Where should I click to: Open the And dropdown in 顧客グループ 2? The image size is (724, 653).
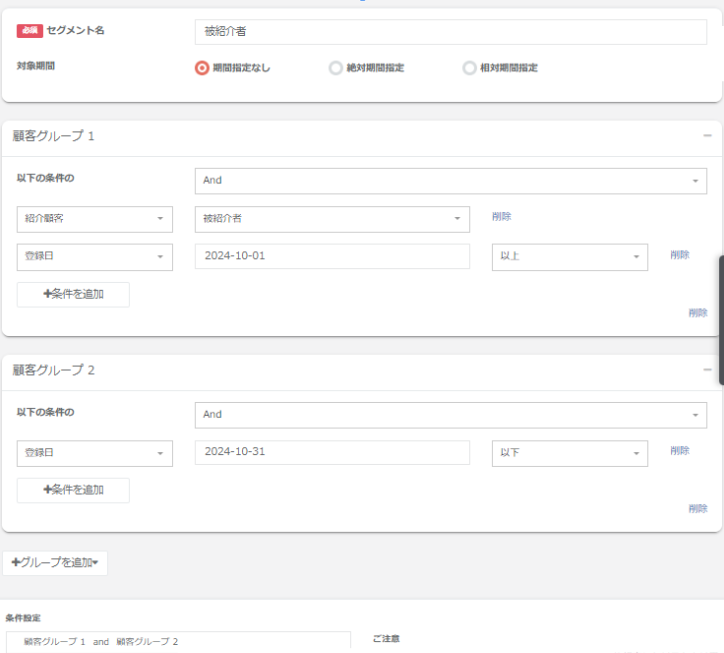(450, 415)
